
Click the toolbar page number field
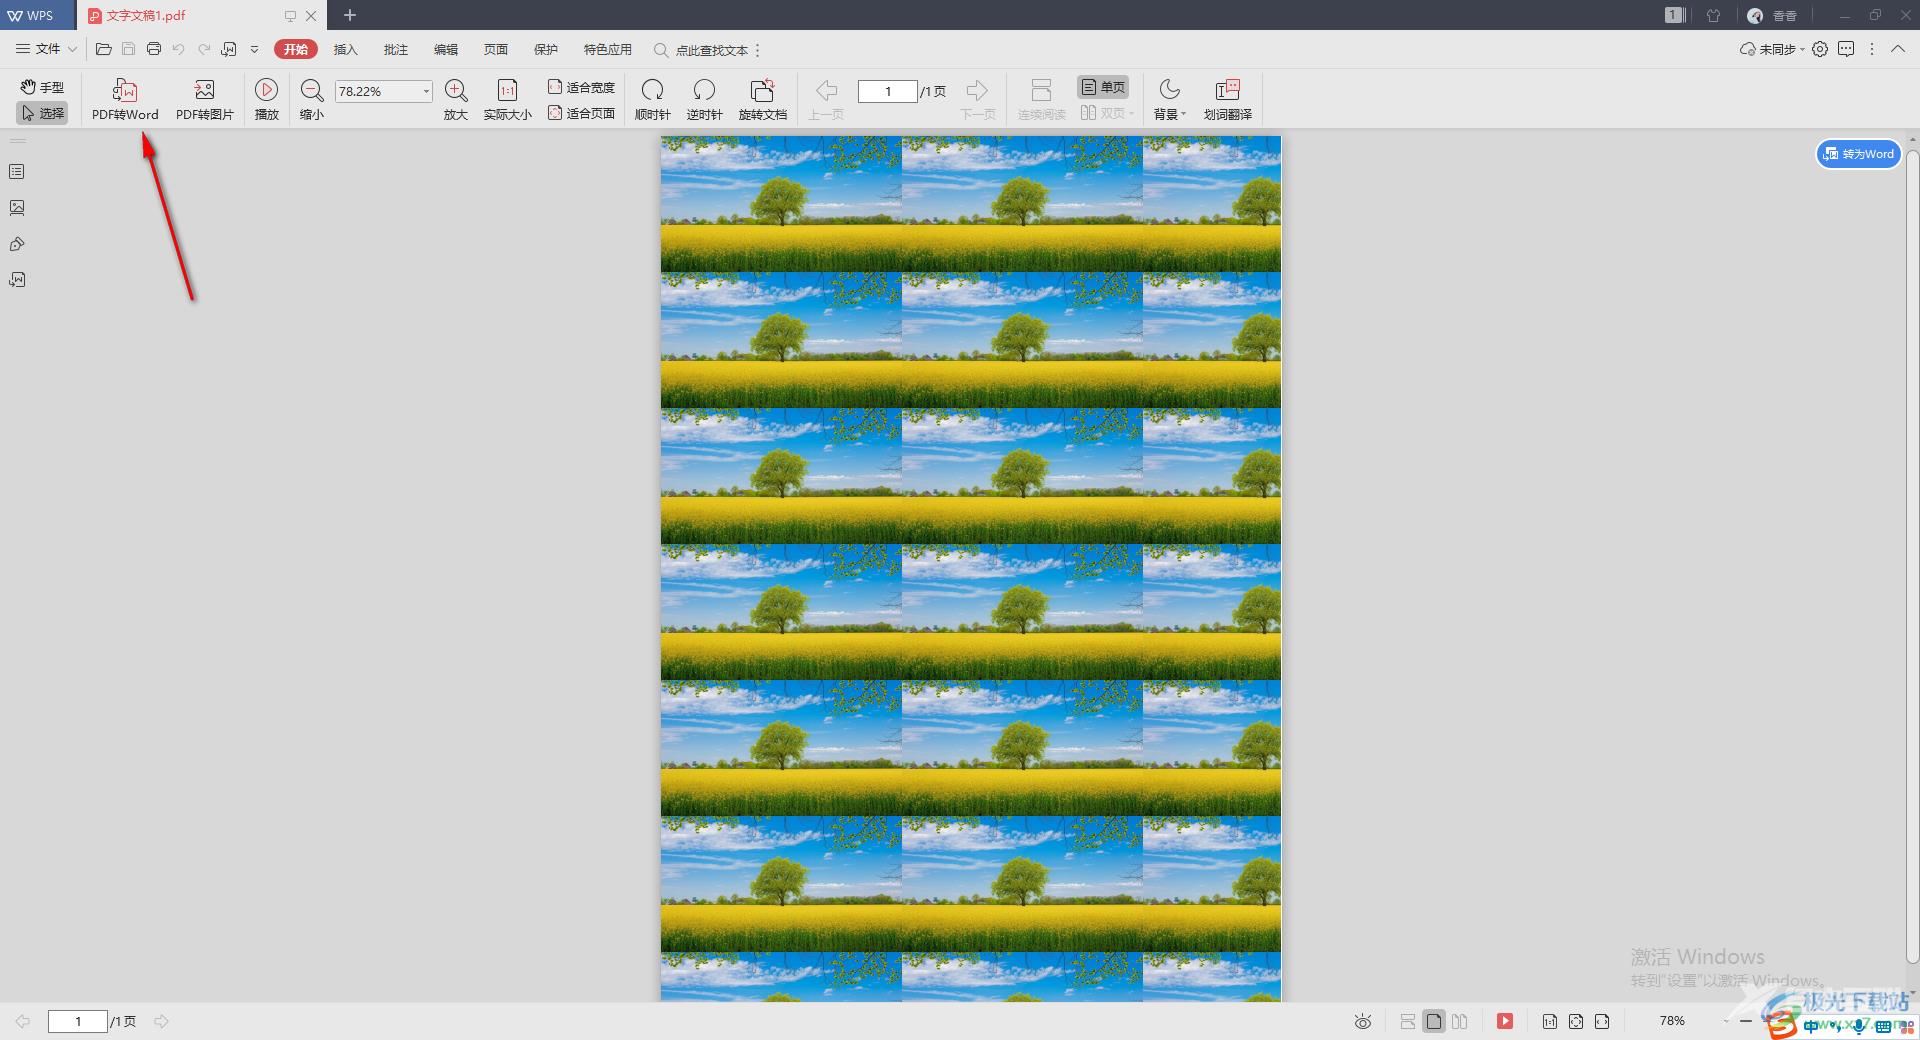point(887,91)
